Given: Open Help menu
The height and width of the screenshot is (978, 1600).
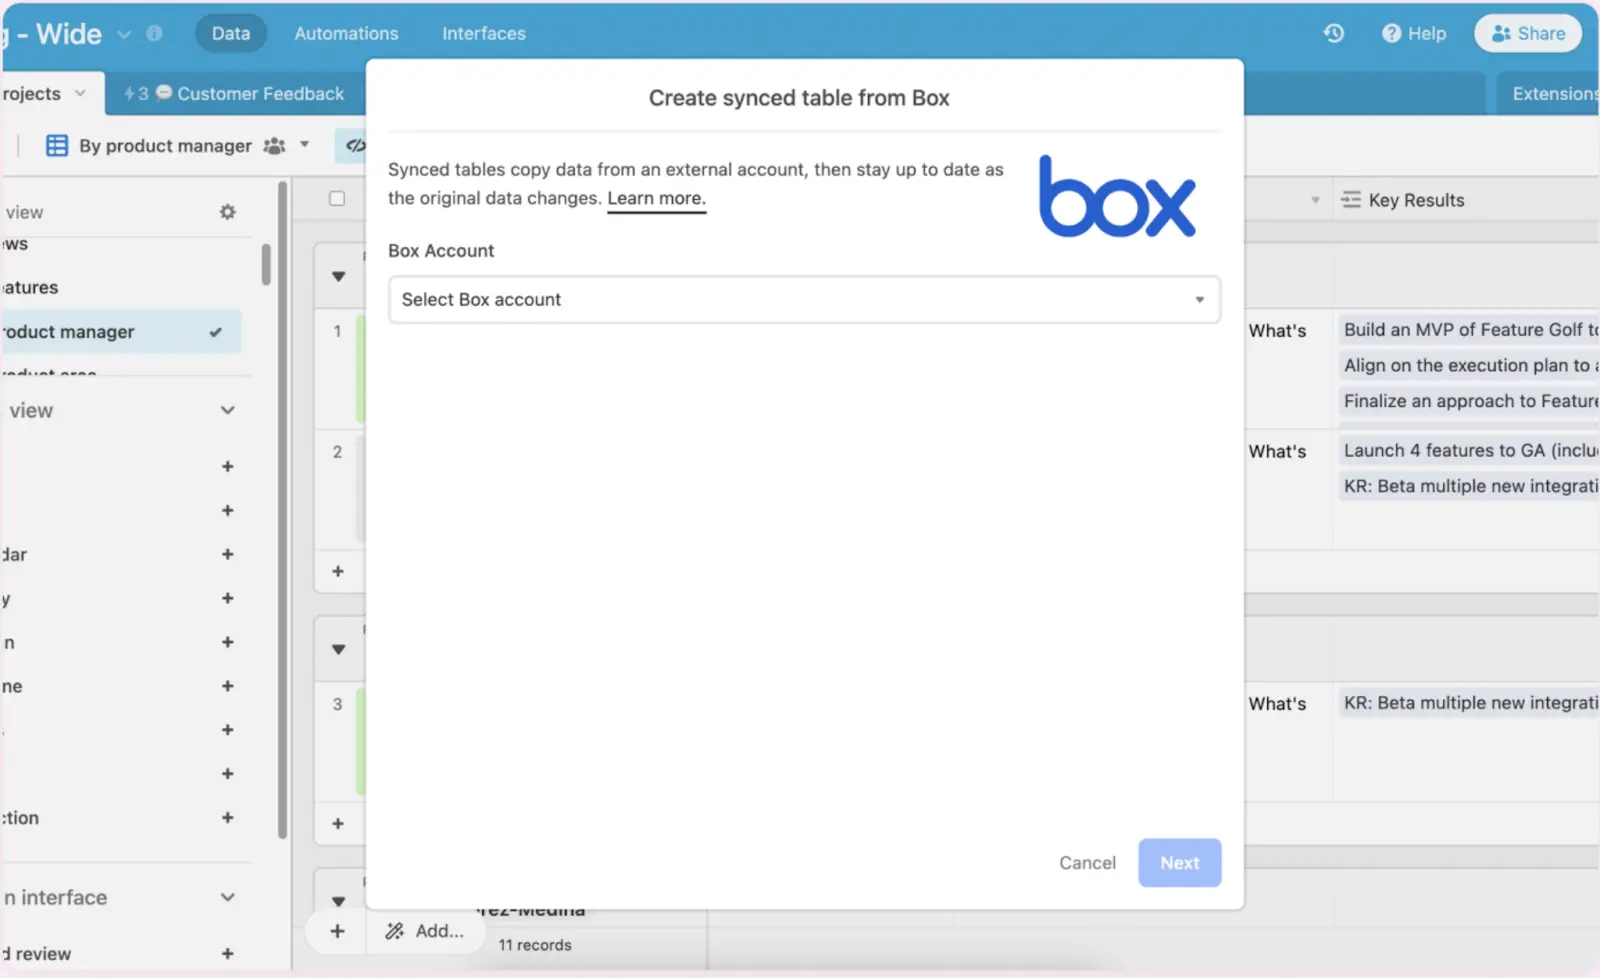Looking at the screenshot, I should click(x=1414, y=33).
